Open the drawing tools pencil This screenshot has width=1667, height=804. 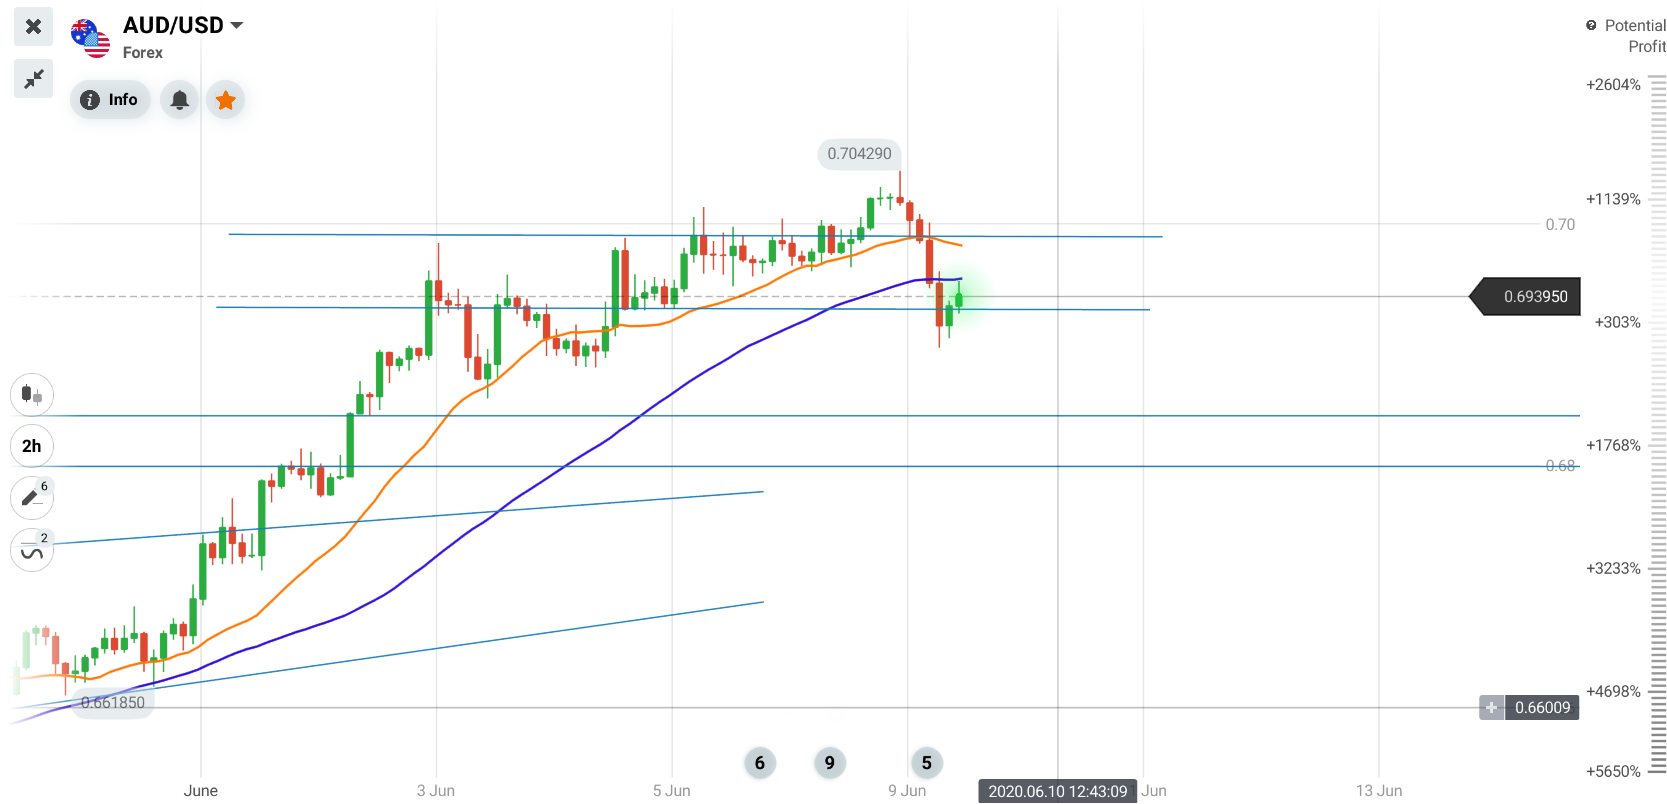[x=32, y=497]
